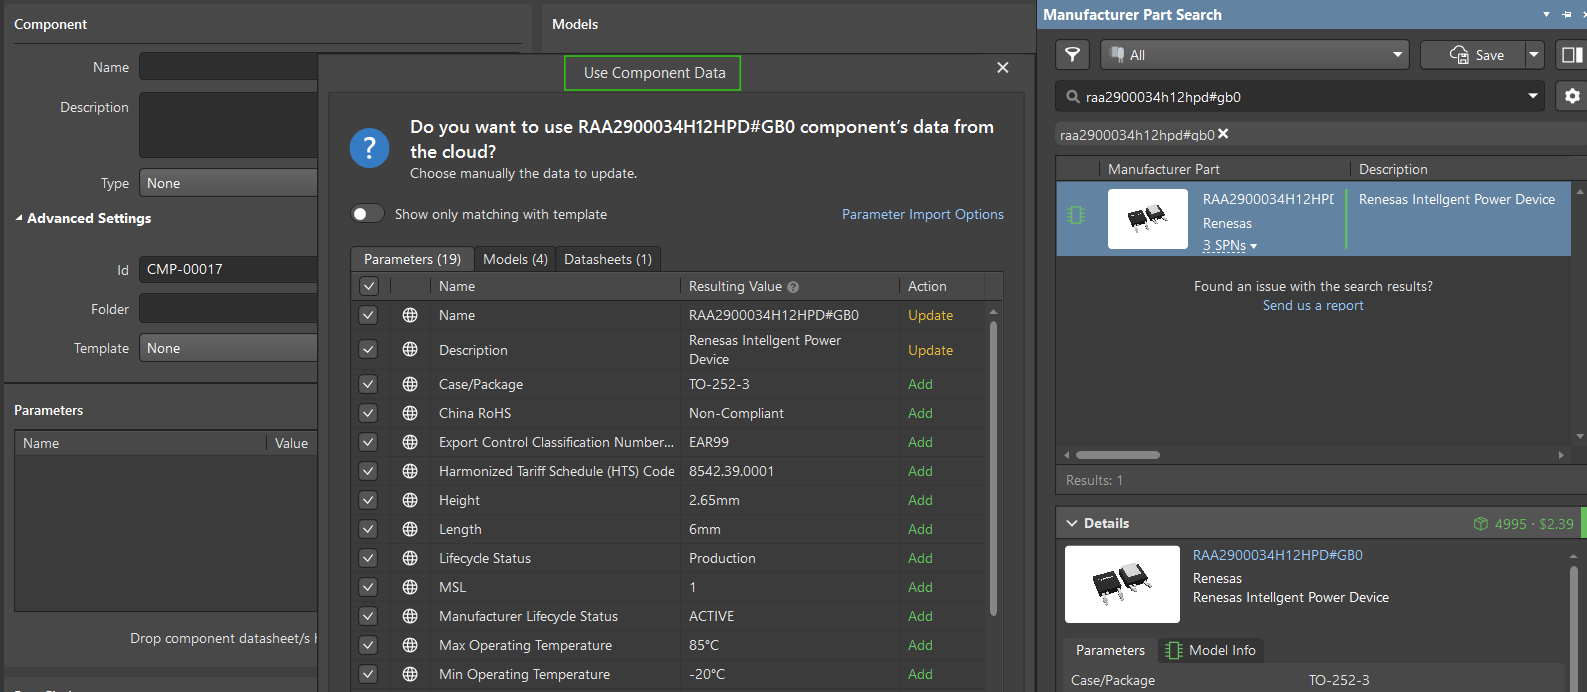Click the Resulting Value help icon
Image resolution: width=1587 pixels, height=692 pixels.
(x=793, y=287)
